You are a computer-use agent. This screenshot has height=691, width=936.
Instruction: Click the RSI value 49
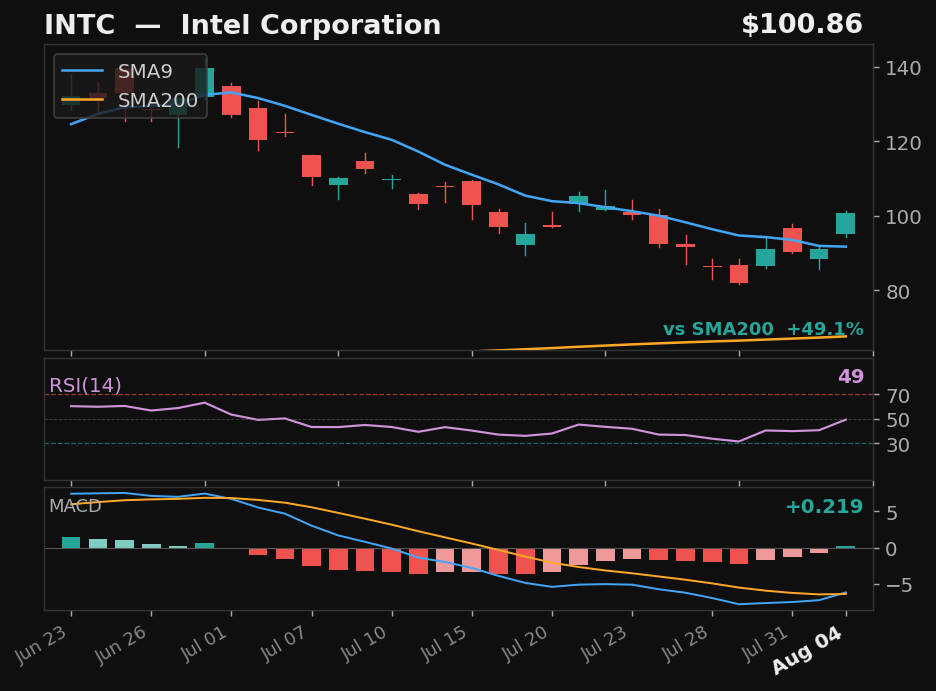tap(851, 377)
